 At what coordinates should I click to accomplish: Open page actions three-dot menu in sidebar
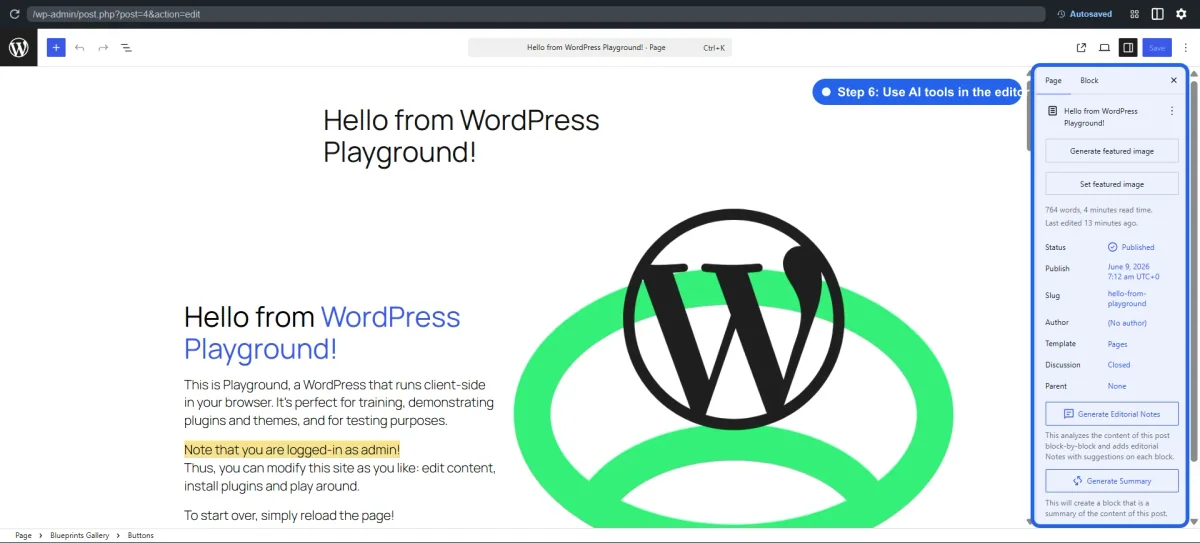1172,111
